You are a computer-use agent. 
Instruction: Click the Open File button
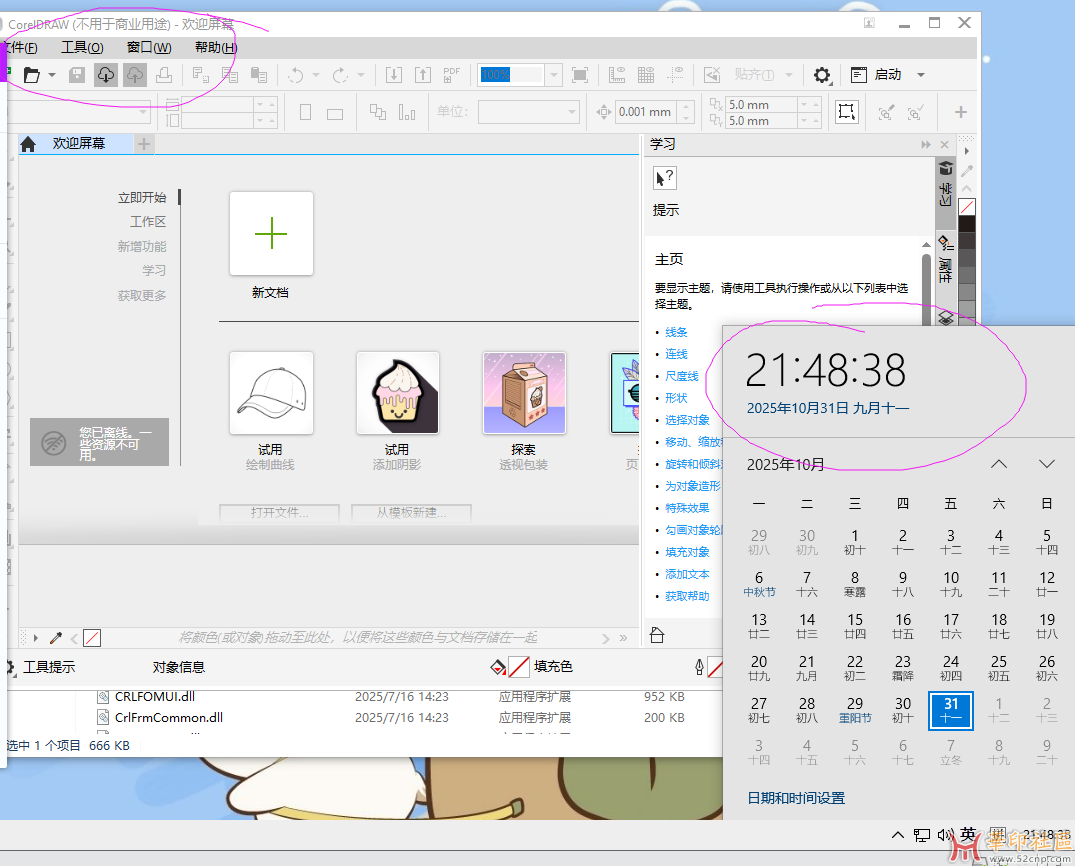(x=280, y=513)
